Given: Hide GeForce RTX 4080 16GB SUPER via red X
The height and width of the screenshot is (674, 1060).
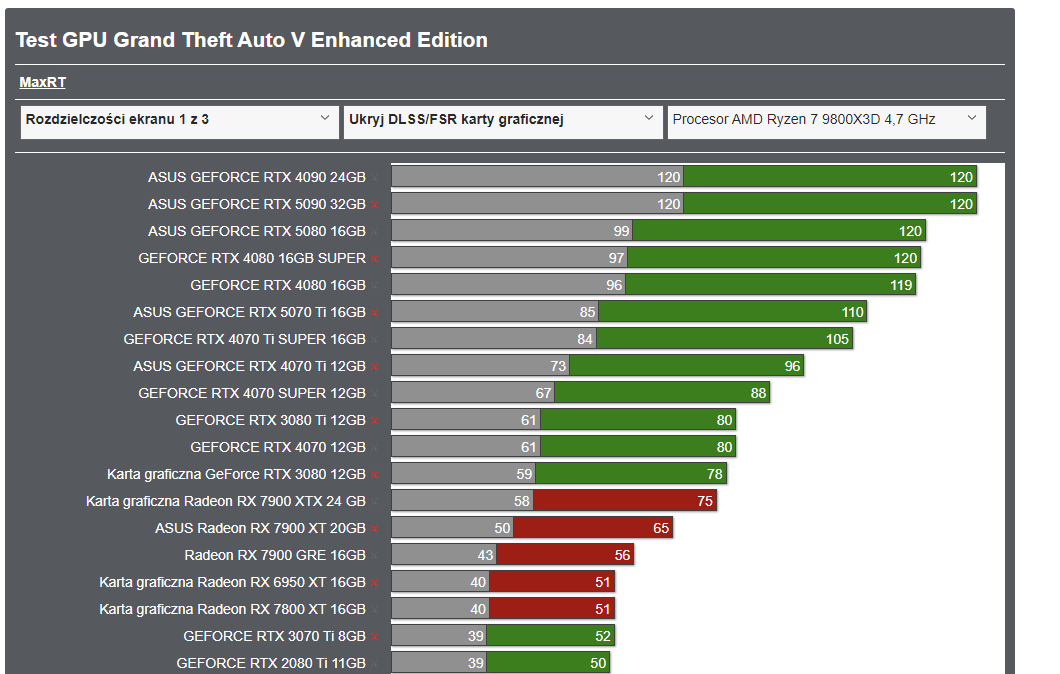Looking at the screenshot, I should 375,258.
